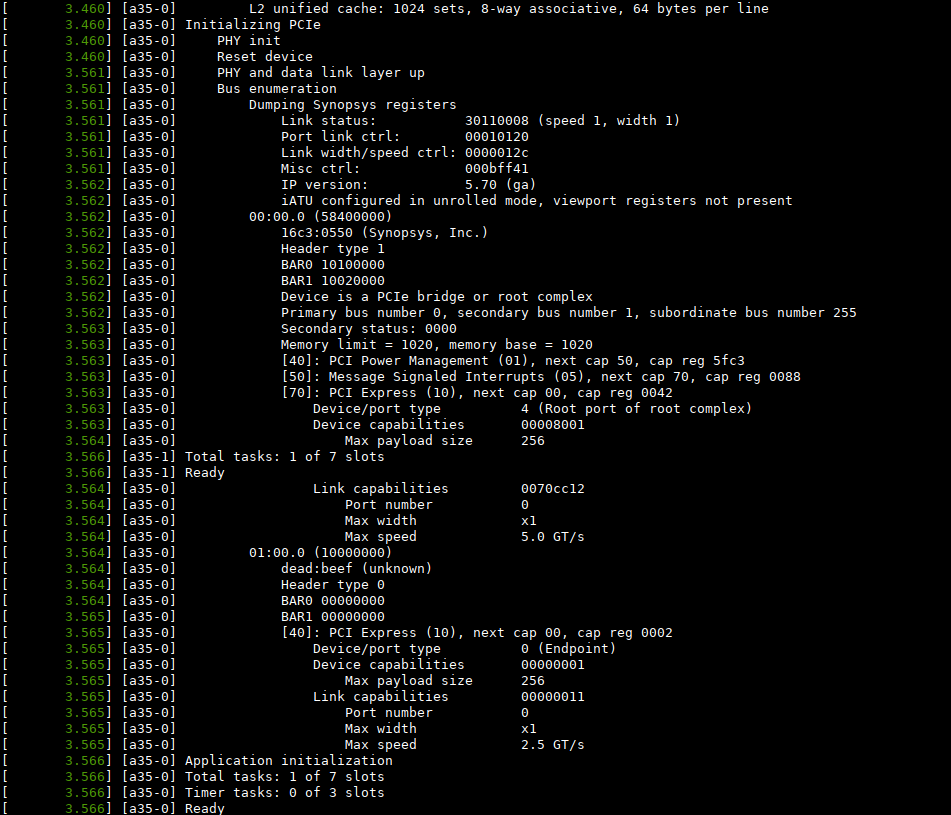Viewport: 951px width, 815px height.
Task: Click the 'Reset device' log entry
Action: [x=264, y=56]
